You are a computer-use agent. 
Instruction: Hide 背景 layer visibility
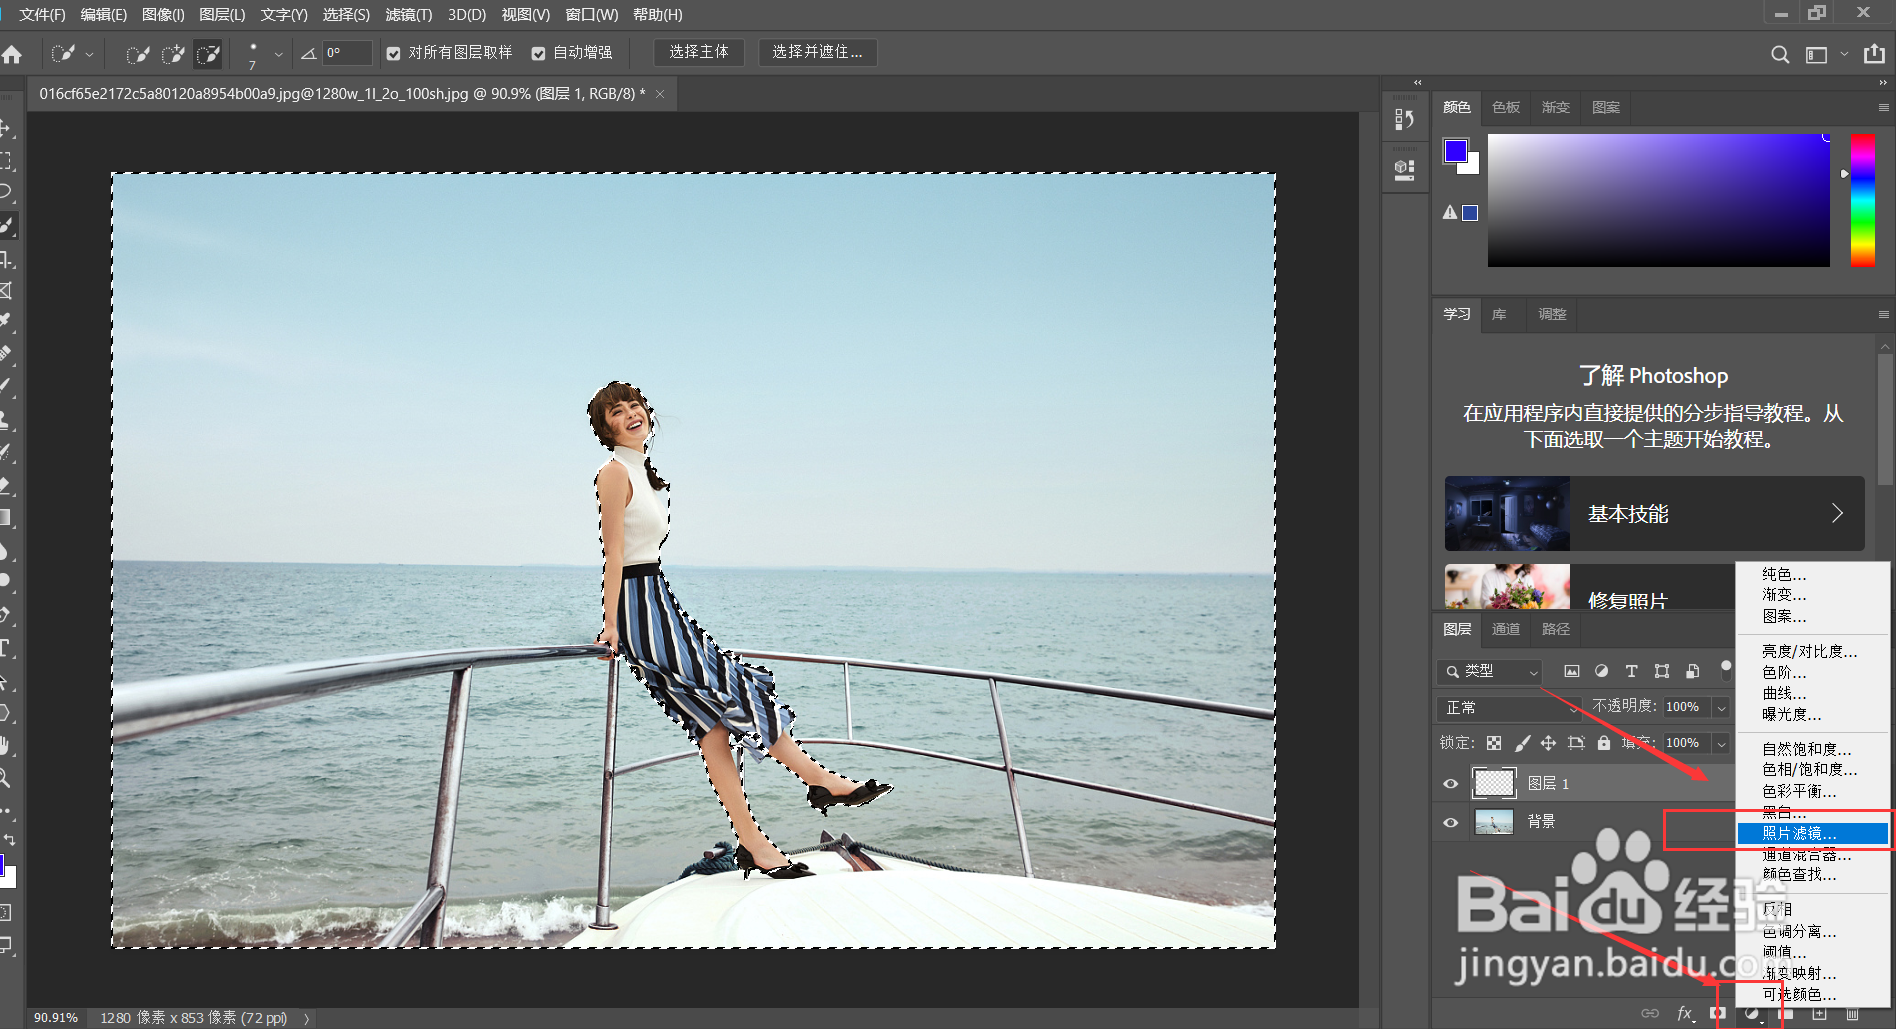pyautogui.click(x=1451, y=822)
